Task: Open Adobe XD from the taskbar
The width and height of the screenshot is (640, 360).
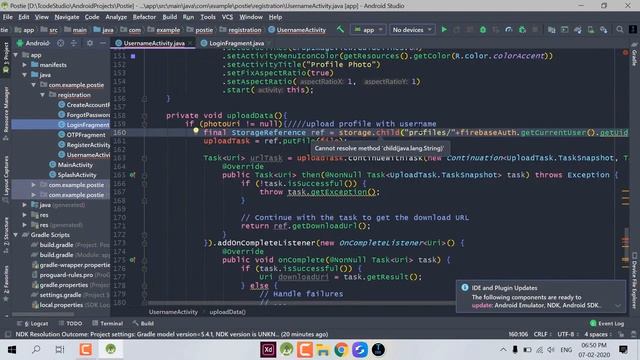Action: coord(268,350)
